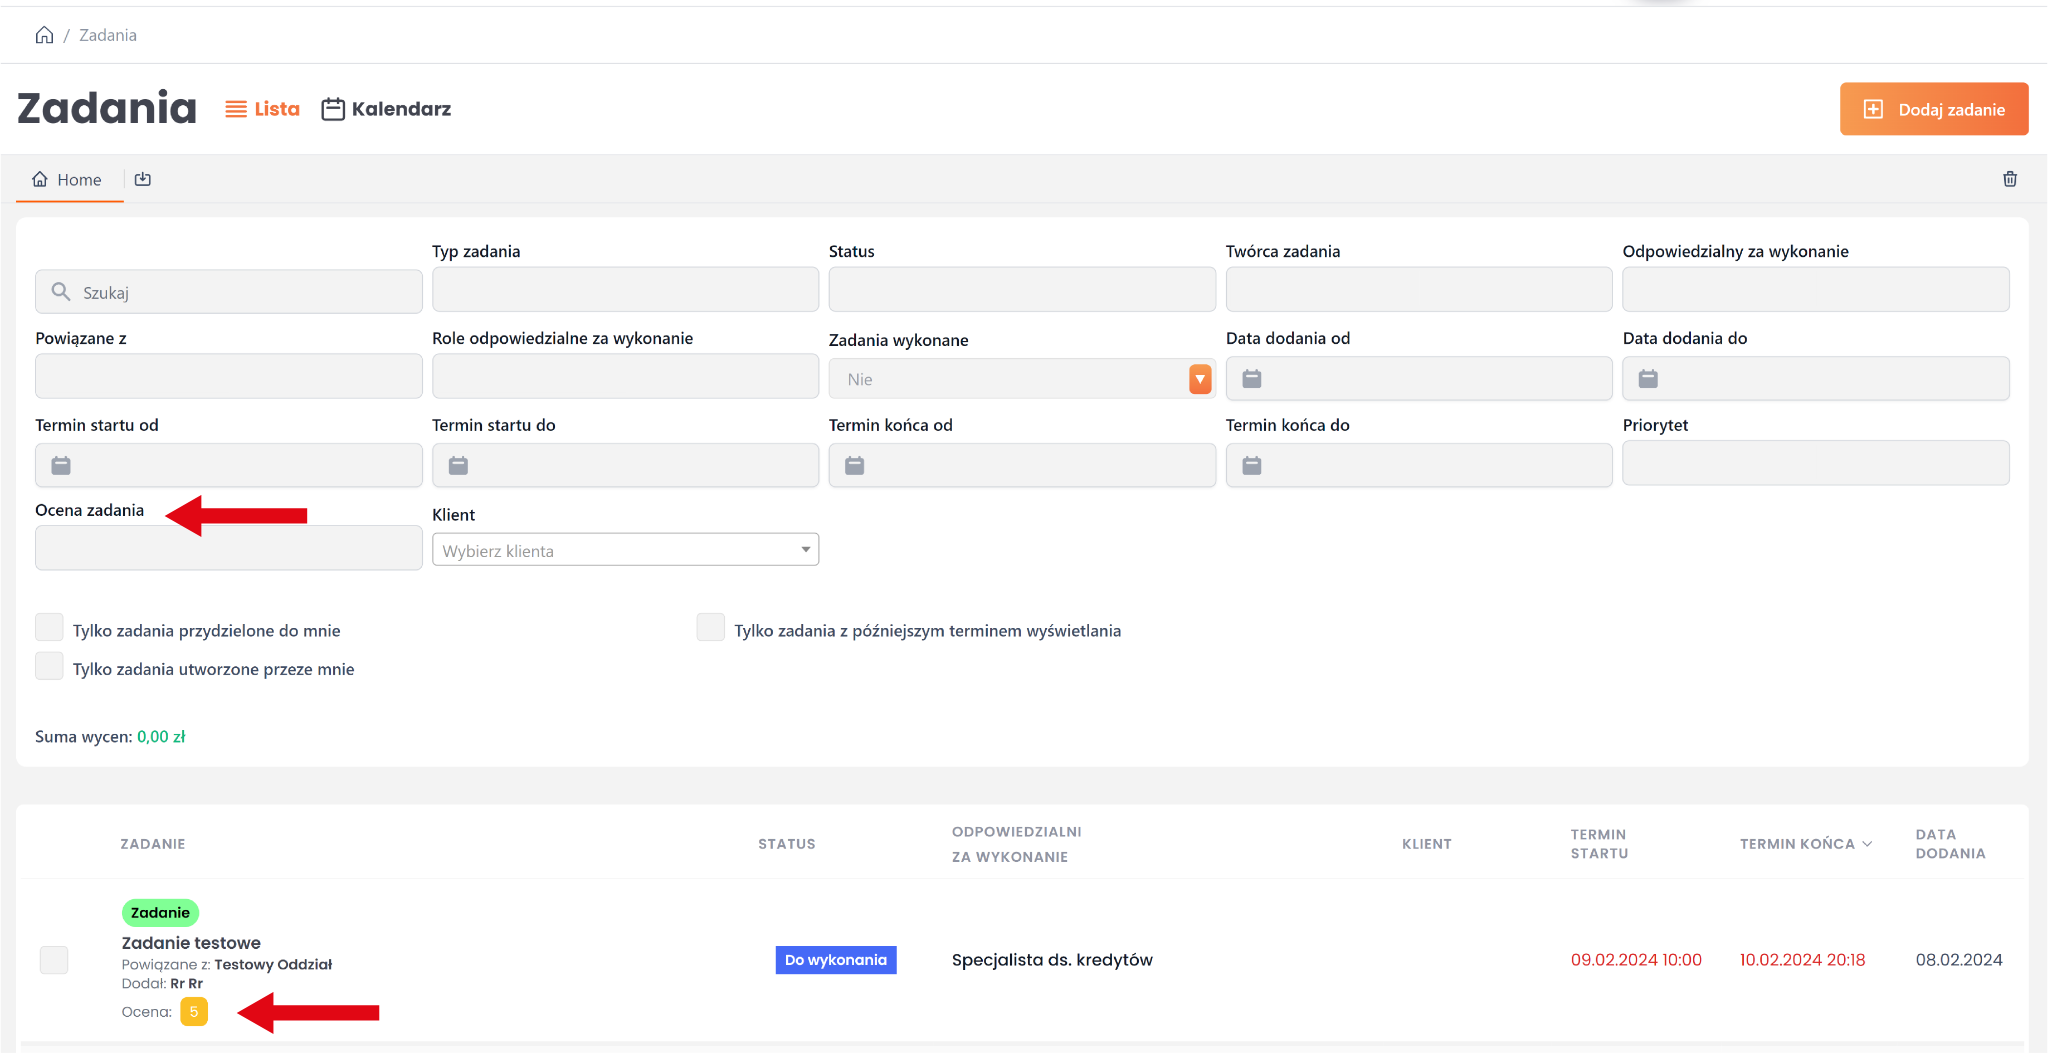Open calendar picker for Termin końca do

point(1251,465)
